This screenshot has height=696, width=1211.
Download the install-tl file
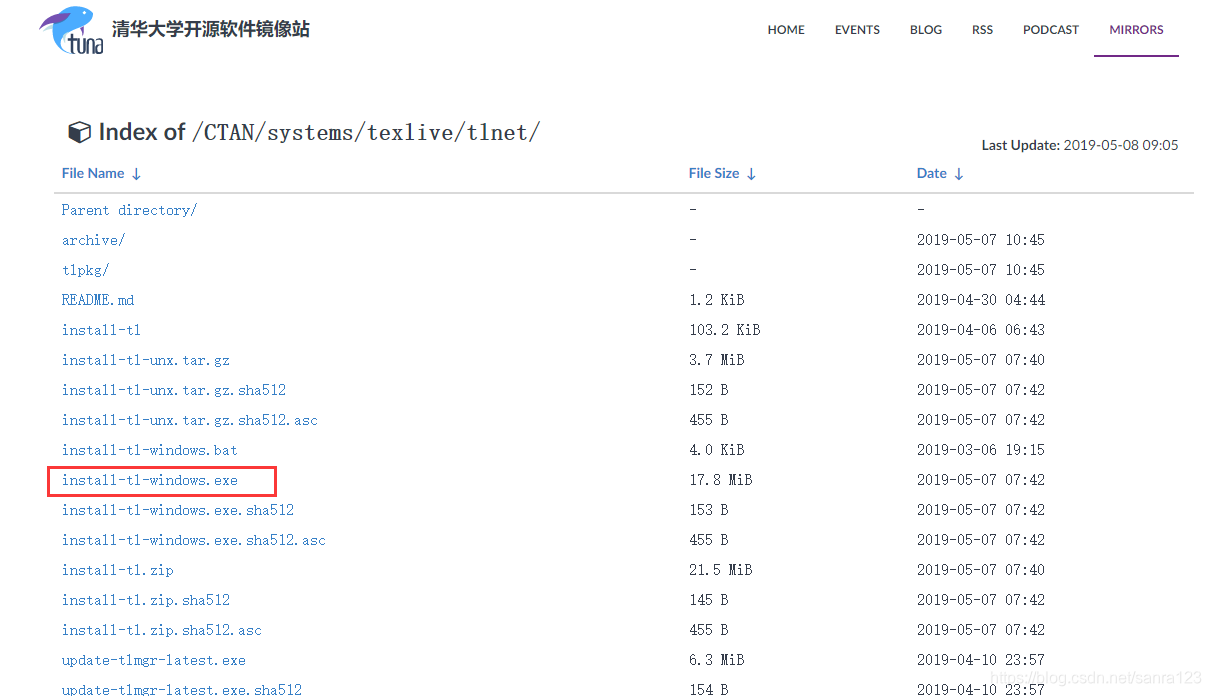click(101, 330)
